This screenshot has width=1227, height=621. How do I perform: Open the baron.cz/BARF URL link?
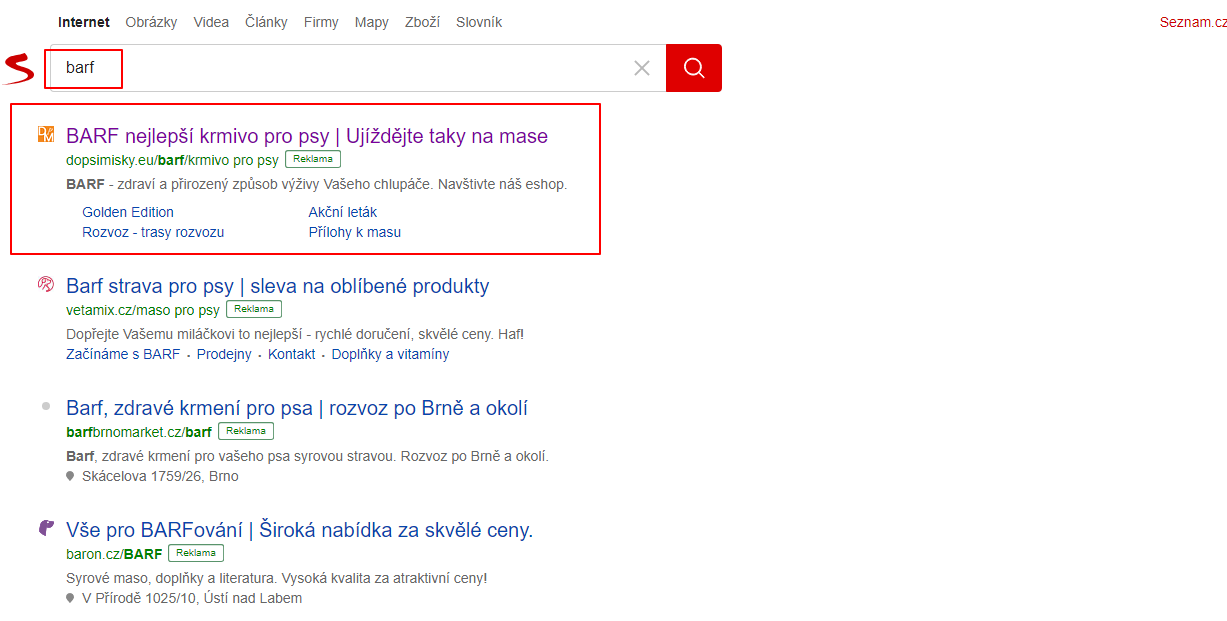114,554
